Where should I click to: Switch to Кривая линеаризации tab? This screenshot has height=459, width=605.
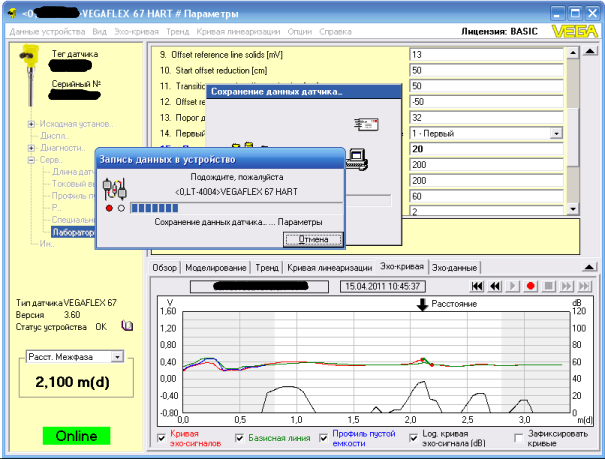(x=330, y=268)
